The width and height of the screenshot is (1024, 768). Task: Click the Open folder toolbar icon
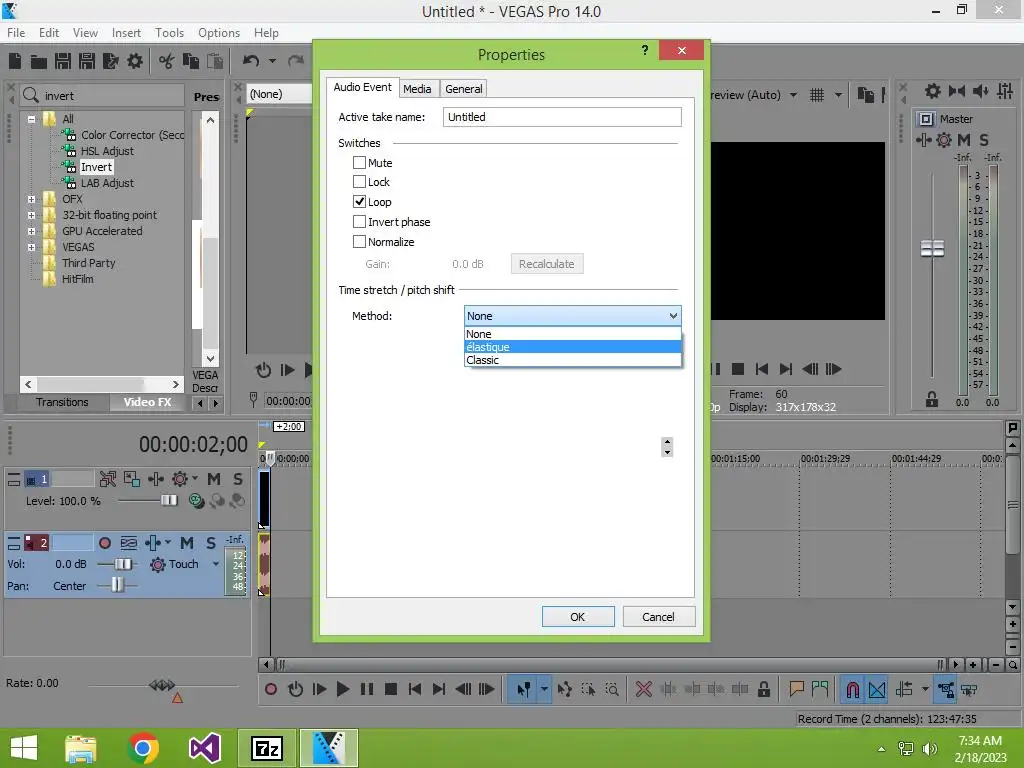click(x=39, y=61)
